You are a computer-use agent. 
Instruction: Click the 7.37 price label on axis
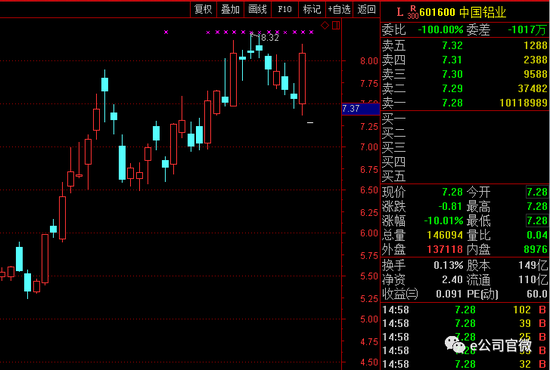click(361, 109)
